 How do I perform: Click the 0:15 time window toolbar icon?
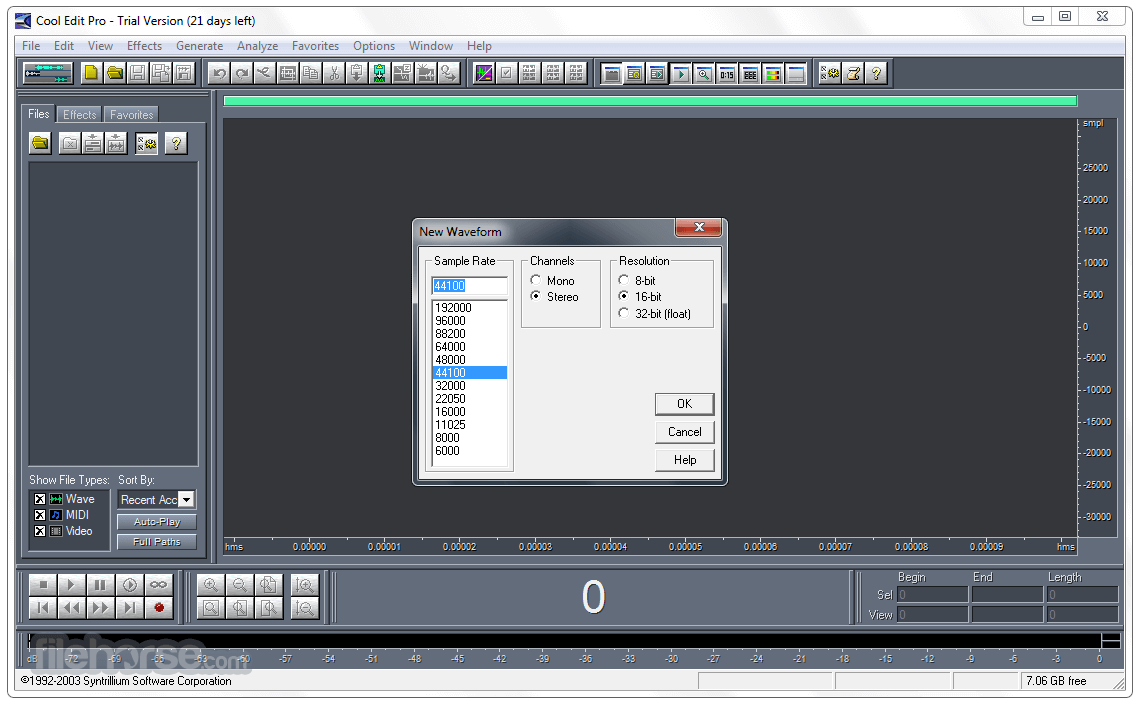pos(726,73)
